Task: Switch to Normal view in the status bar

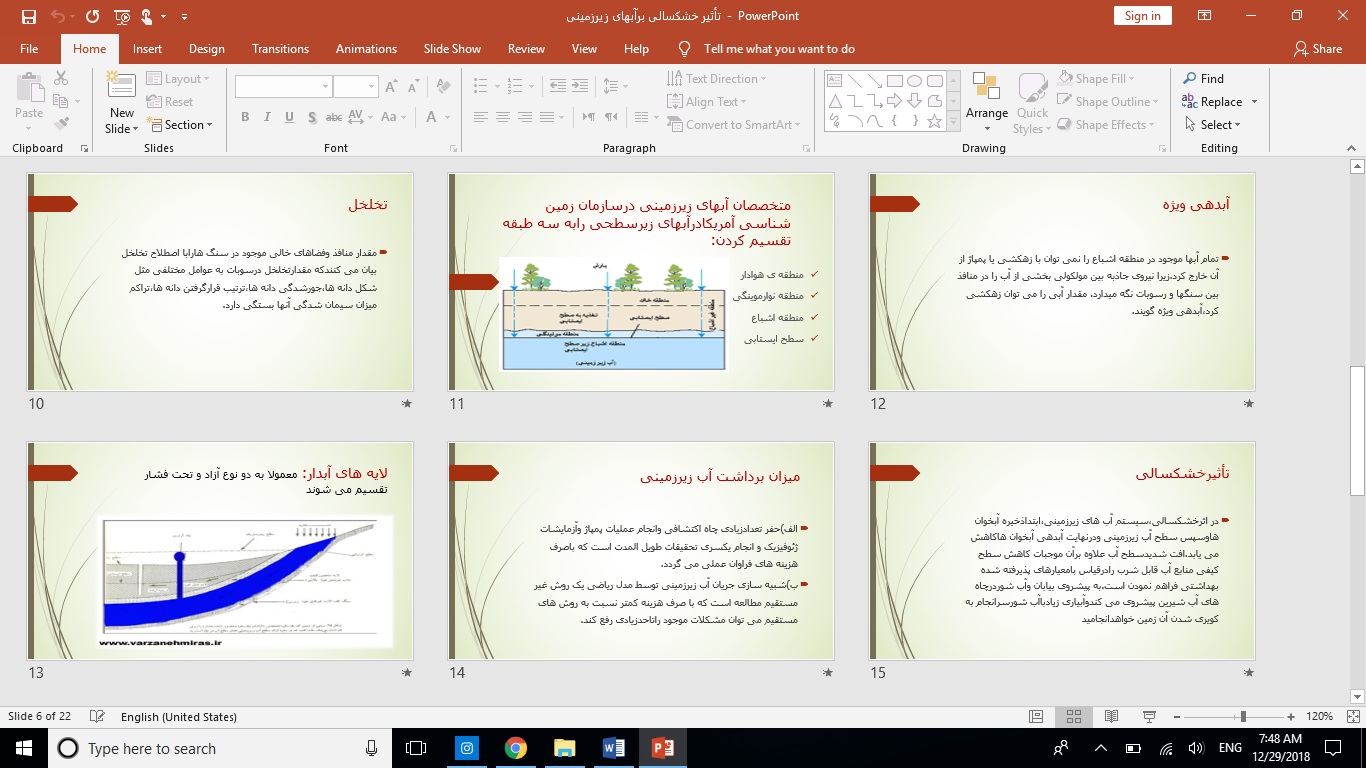Action: [1036, 717]
